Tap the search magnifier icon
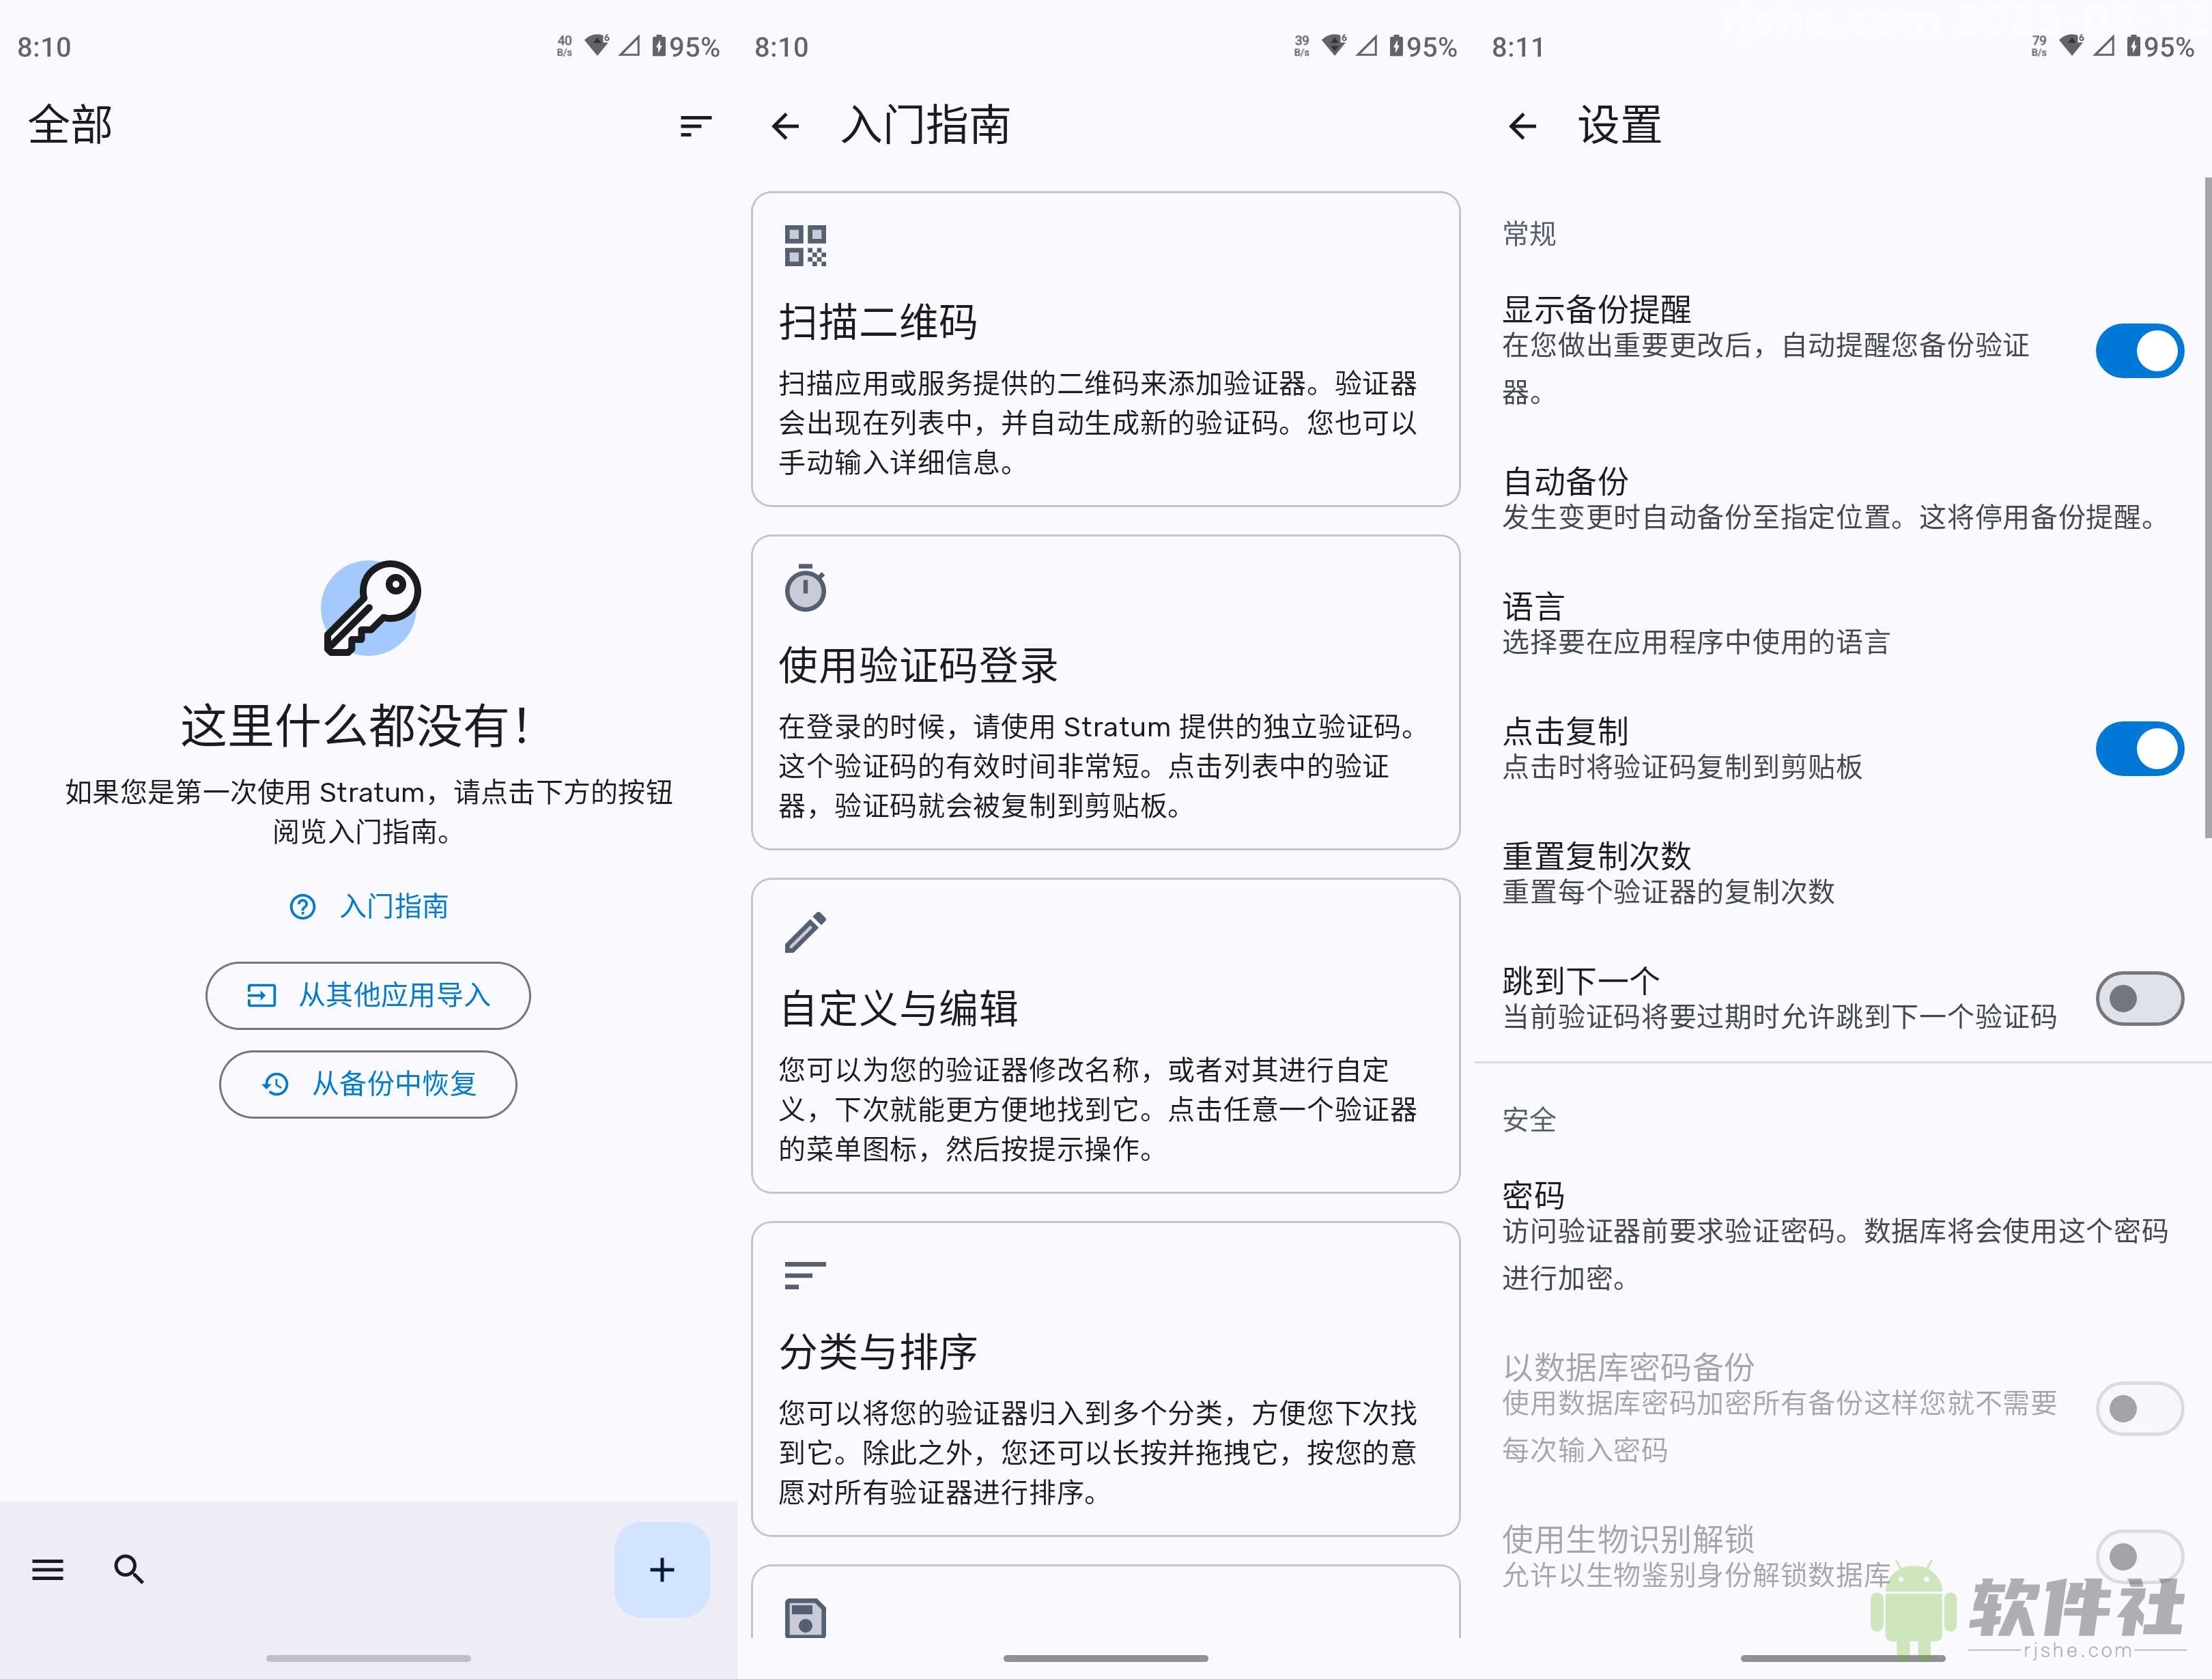 (x=129, y=1569)
